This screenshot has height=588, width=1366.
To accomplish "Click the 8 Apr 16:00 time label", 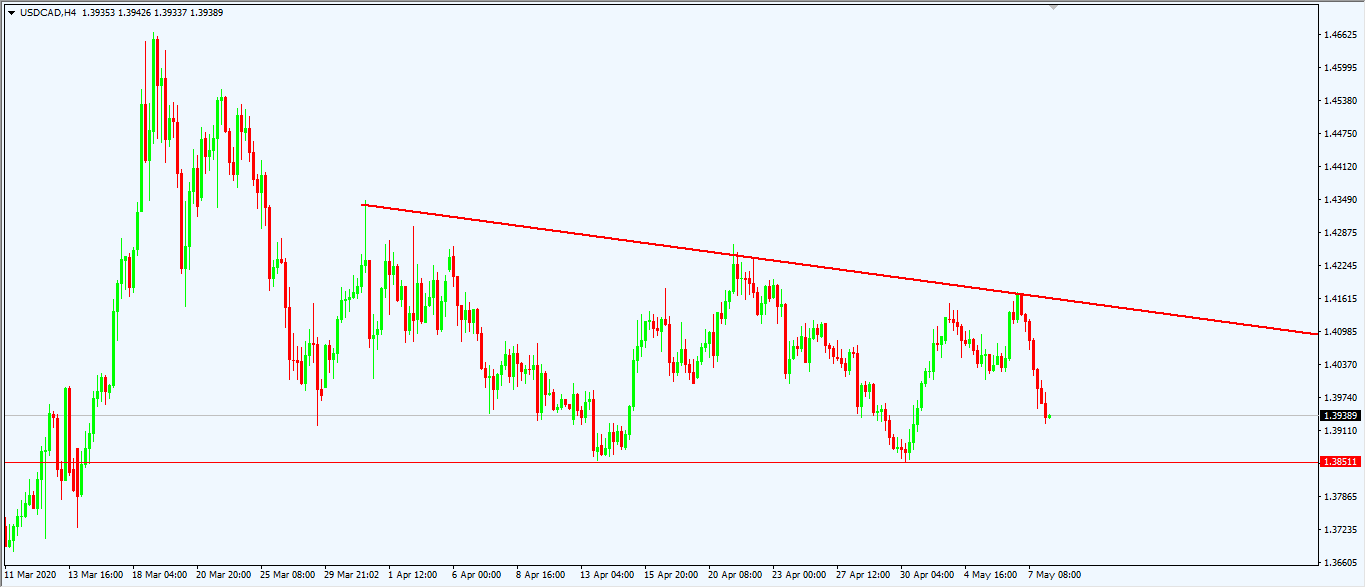I will (541, 575).
